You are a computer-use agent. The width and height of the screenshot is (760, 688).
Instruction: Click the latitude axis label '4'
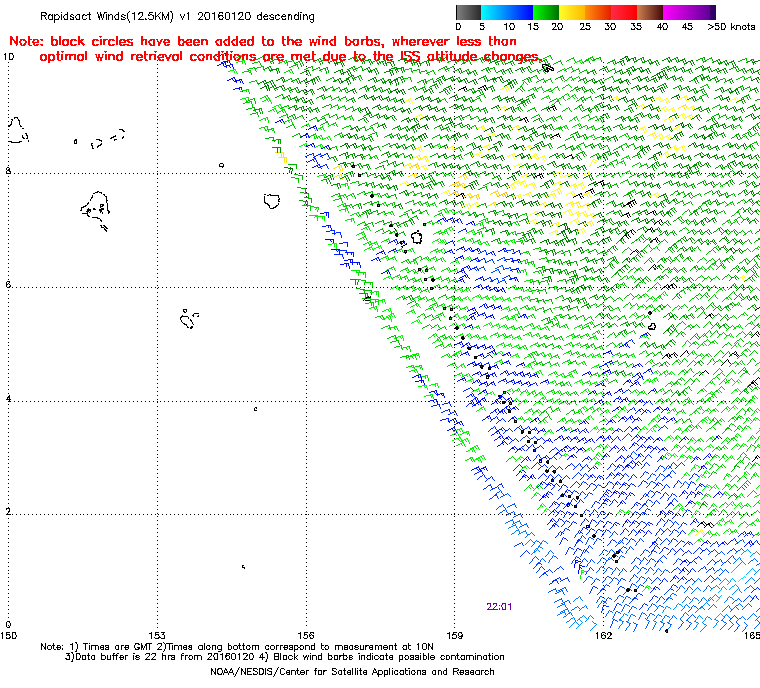click(x=8, y=399)
